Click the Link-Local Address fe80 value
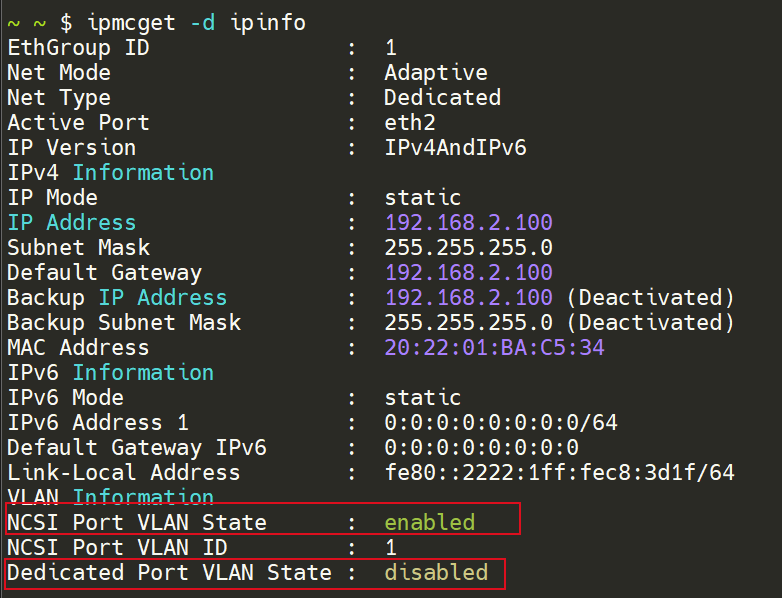The image size is (782, 598). tap(559, 472)
